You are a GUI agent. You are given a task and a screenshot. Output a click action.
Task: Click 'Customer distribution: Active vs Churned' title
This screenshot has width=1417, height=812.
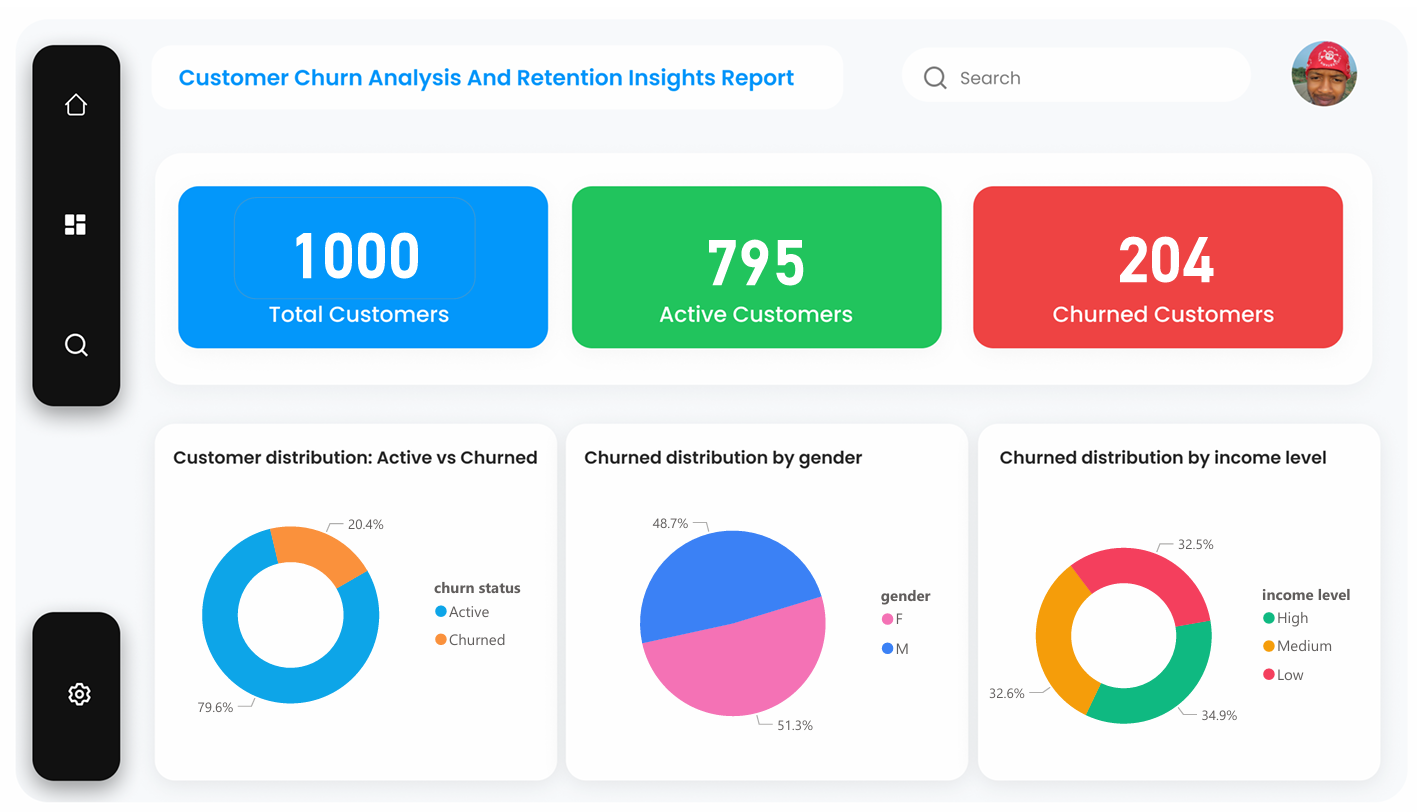[355, 458]
